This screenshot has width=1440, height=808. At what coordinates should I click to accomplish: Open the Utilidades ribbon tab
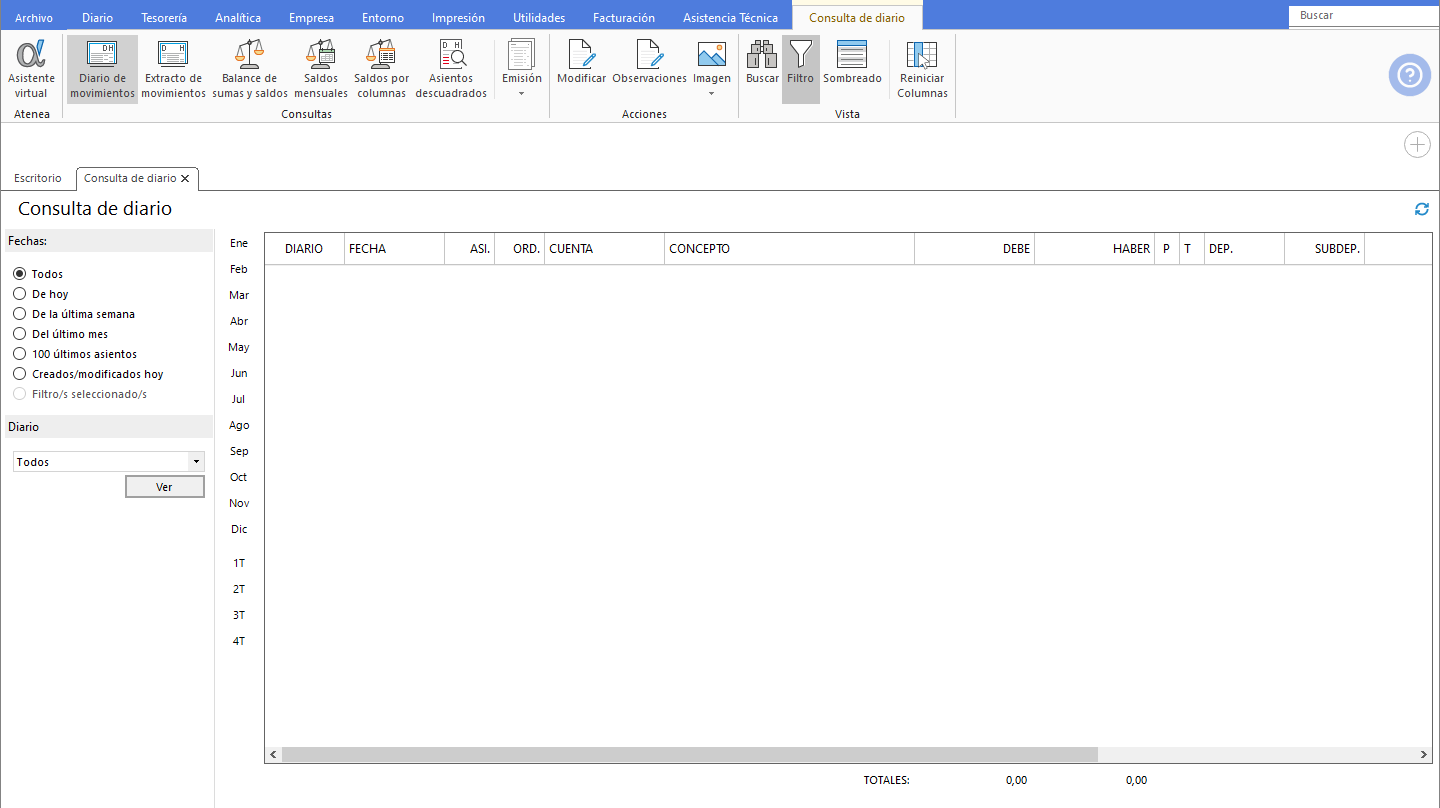click(539, 17)
